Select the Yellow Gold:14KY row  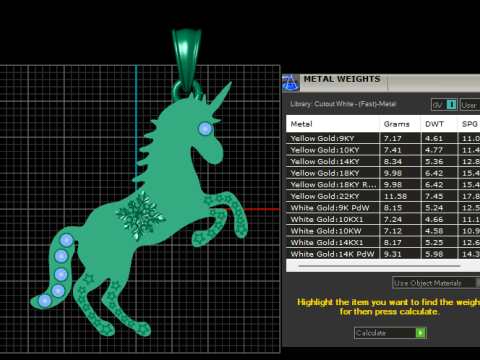383,161
